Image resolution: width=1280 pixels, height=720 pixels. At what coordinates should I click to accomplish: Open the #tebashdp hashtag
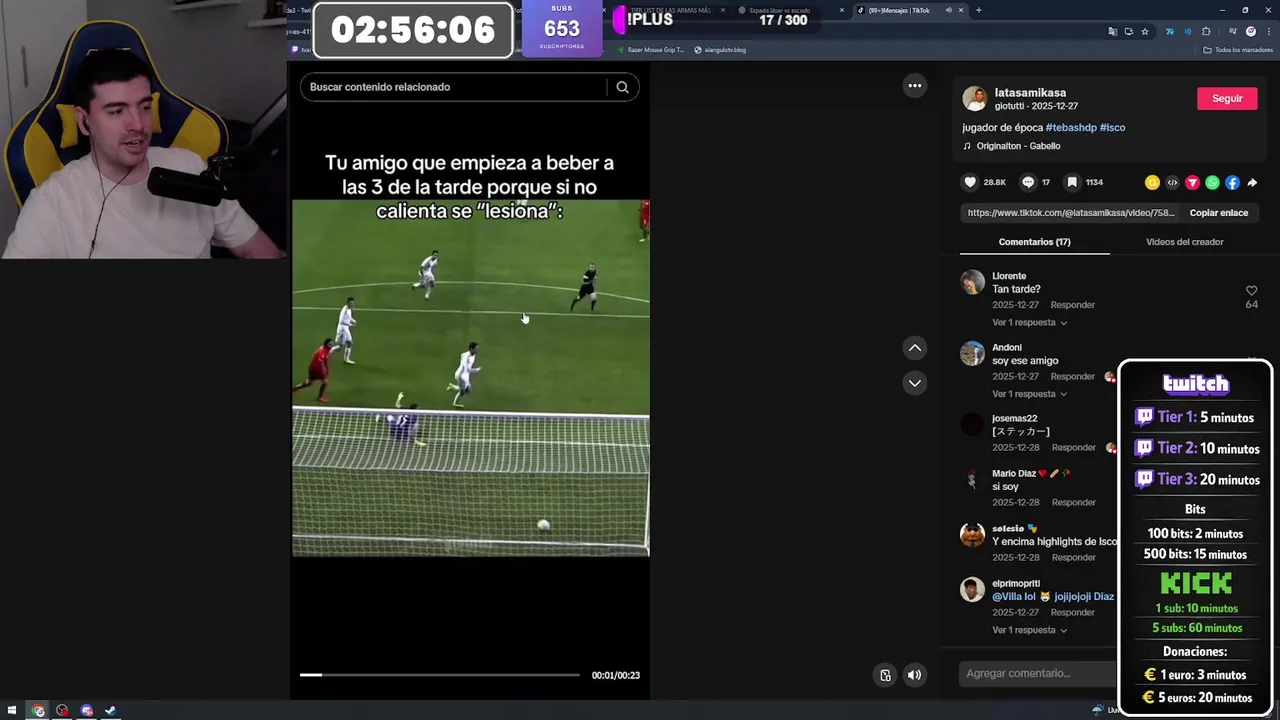[1070, 128]
